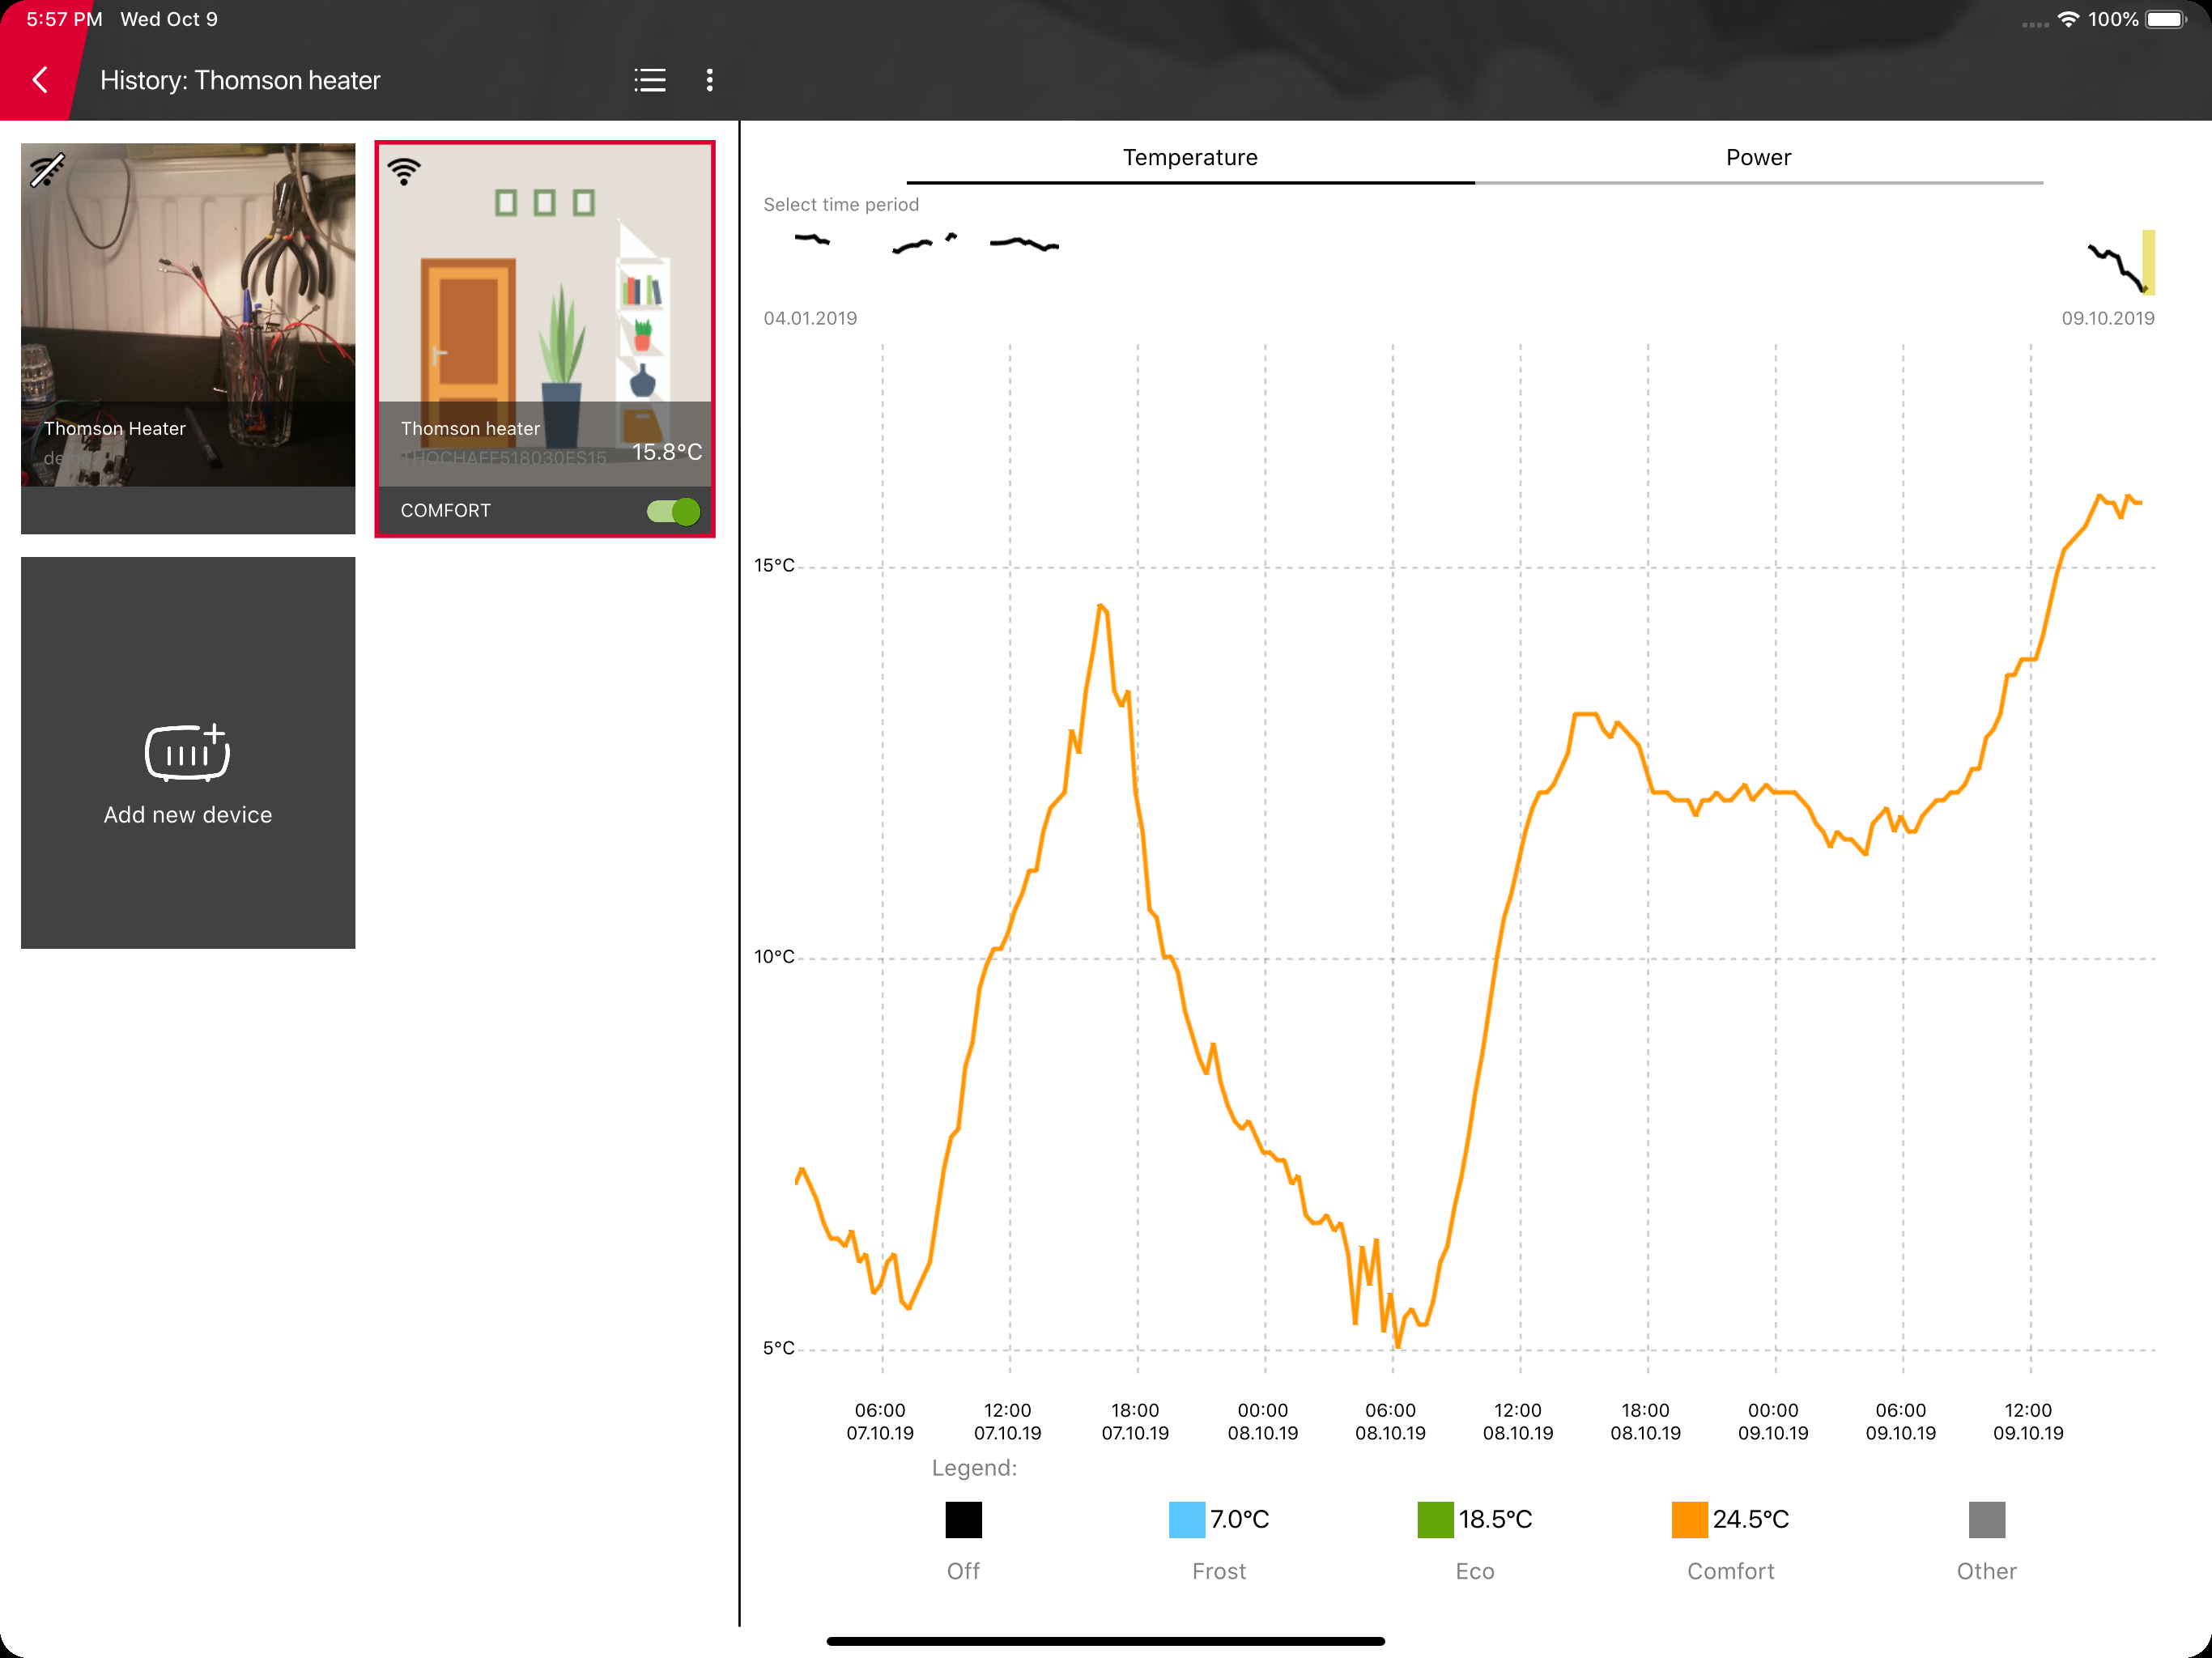Tap the Wi-Fi icon in status bar
Viewport: 2212px width, 1658px height.
[2068, 19]
